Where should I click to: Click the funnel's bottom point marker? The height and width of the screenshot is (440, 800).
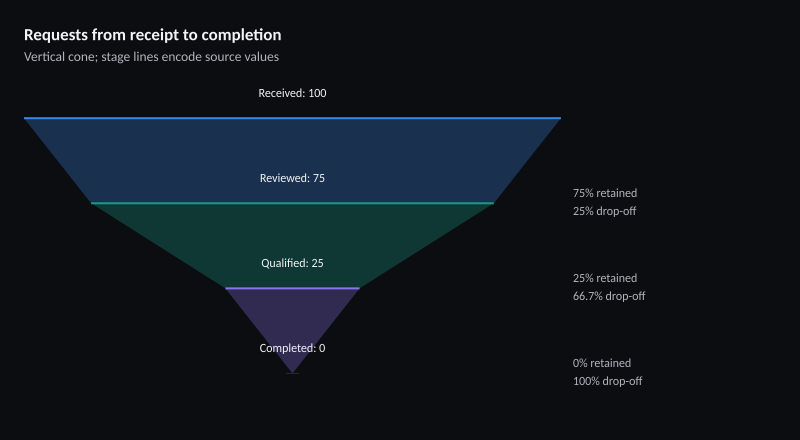coord(292,373)
